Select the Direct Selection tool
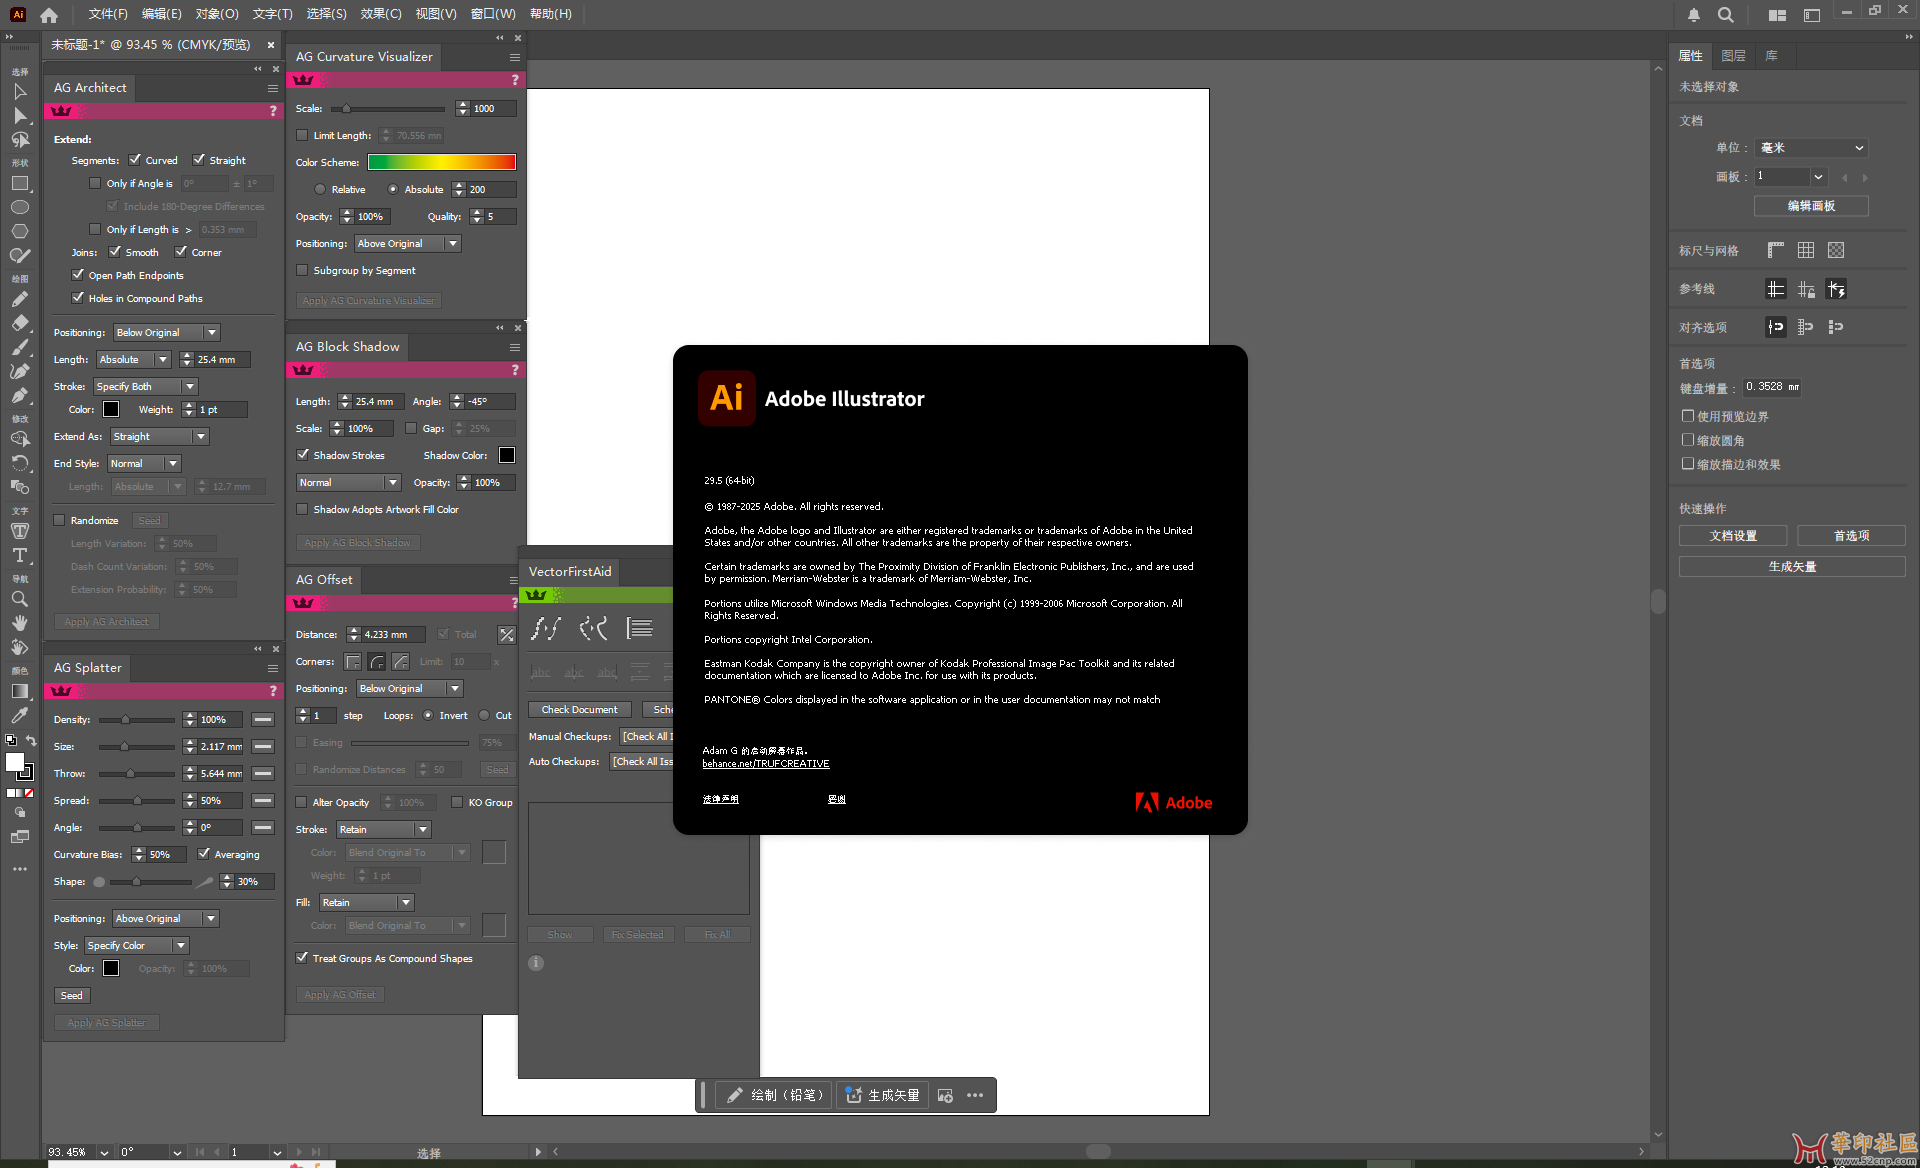Viewport: 1920px width, 1168px height. click(x=19, y=116)
